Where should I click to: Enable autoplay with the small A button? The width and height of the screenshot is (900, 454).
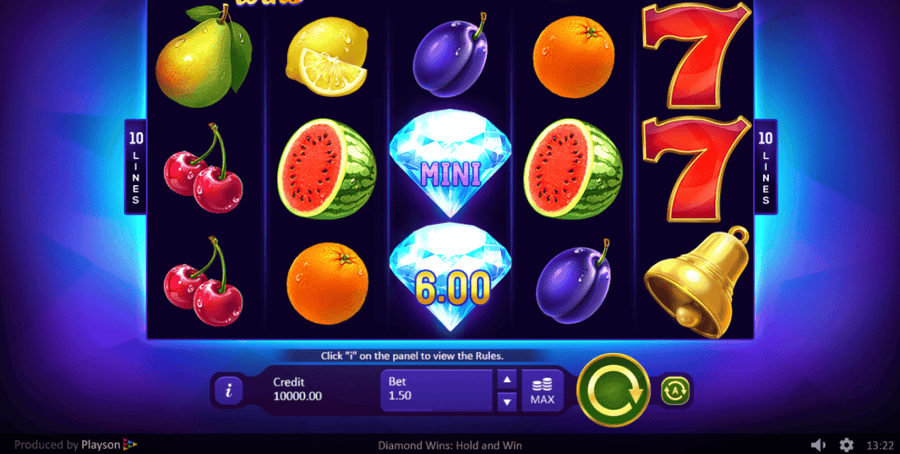coord(676,391)
